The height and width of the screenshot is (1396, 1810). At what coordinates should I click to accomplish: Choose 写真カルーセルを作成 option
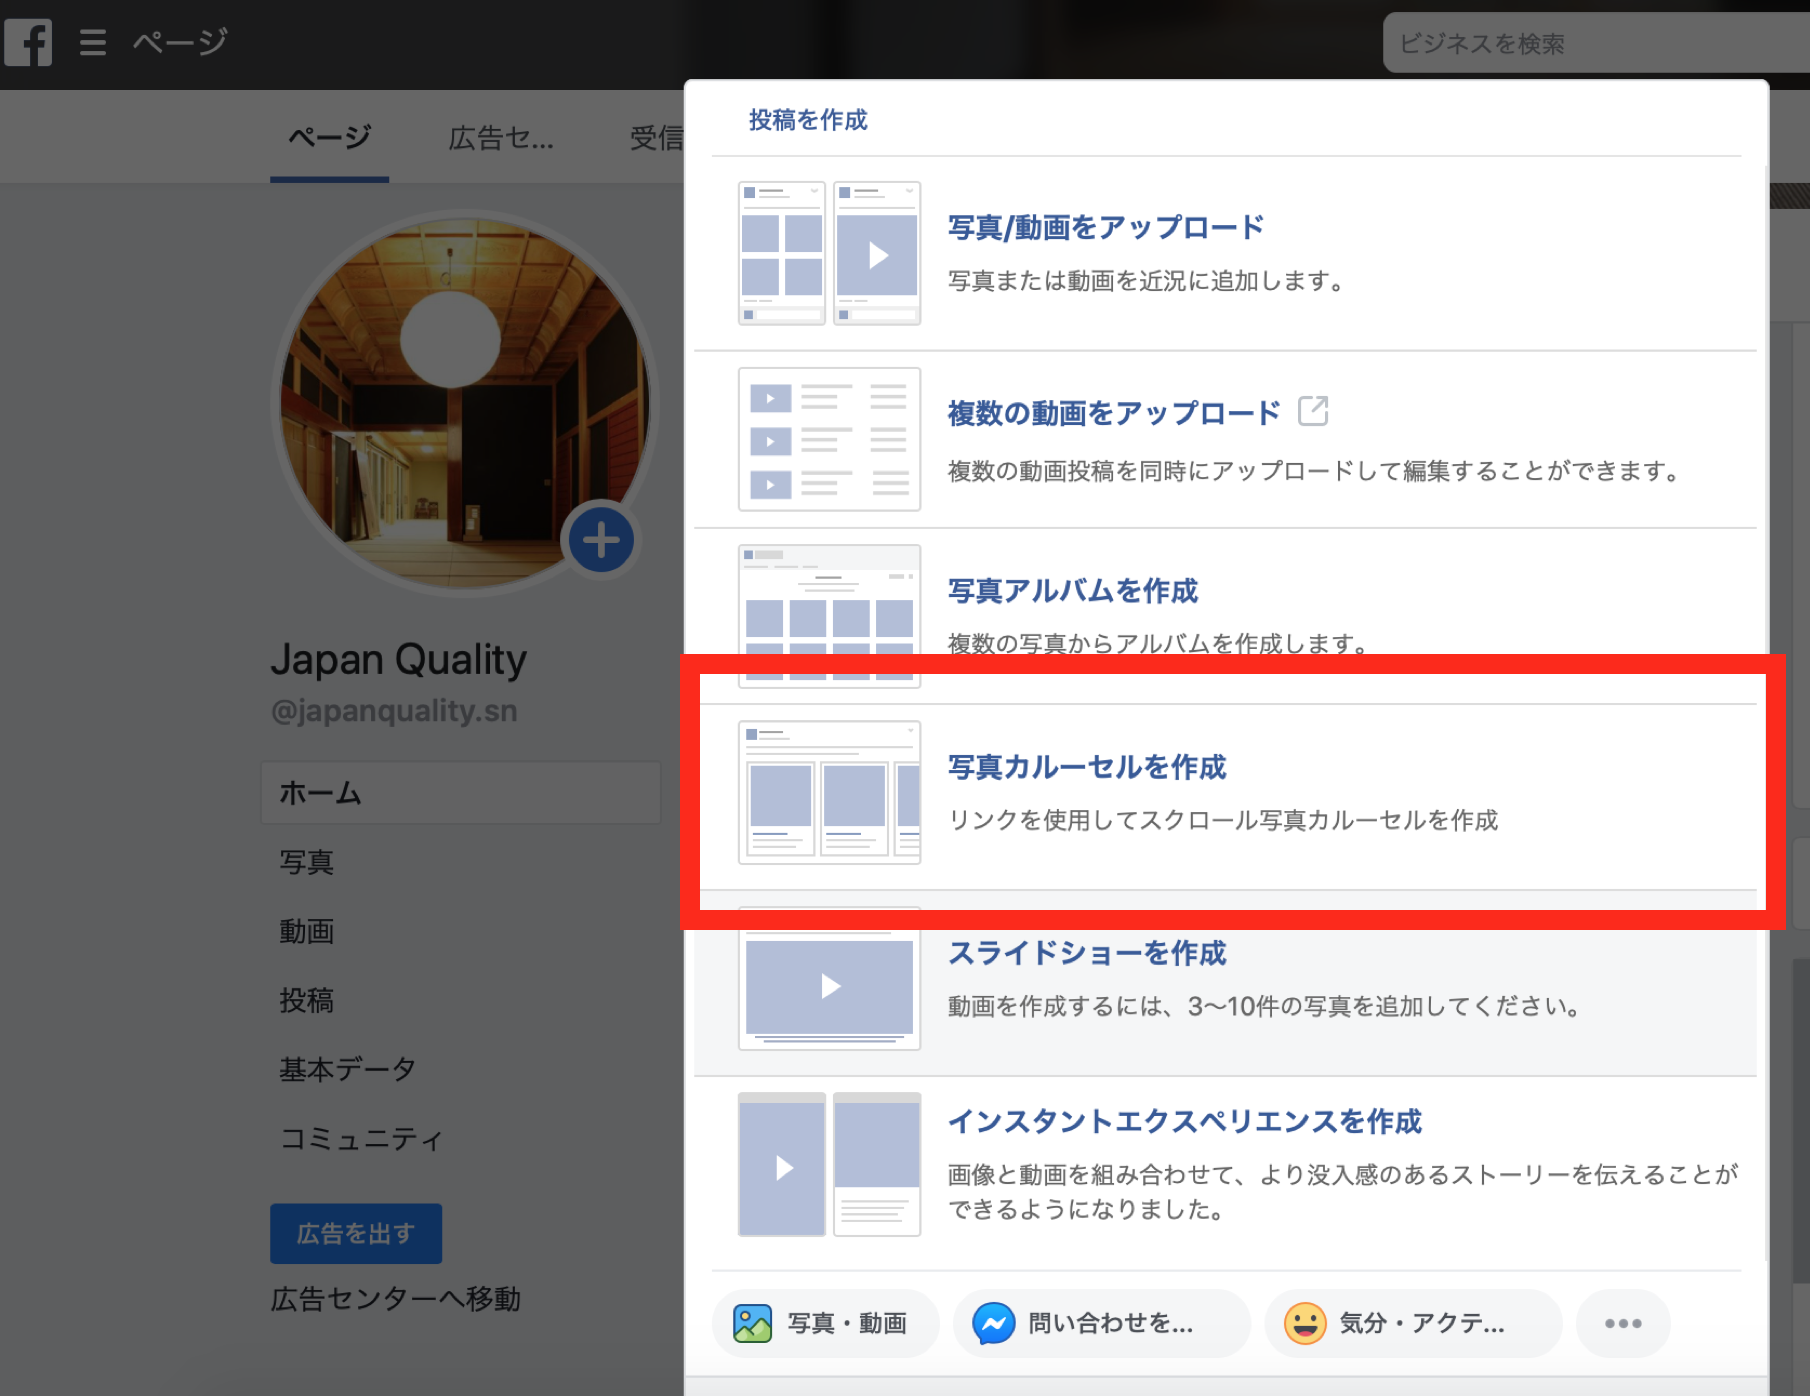(1086, 767)
